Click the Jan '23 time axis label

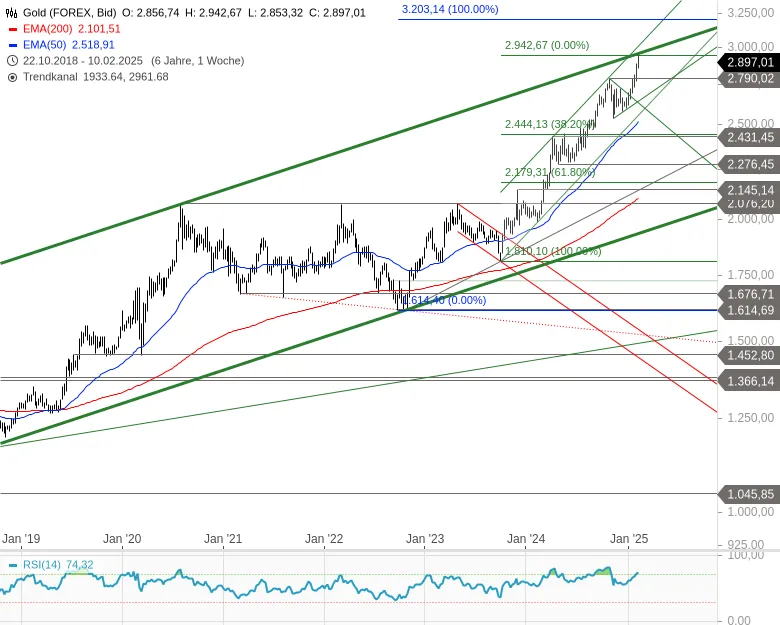click(x=425, y=539)
